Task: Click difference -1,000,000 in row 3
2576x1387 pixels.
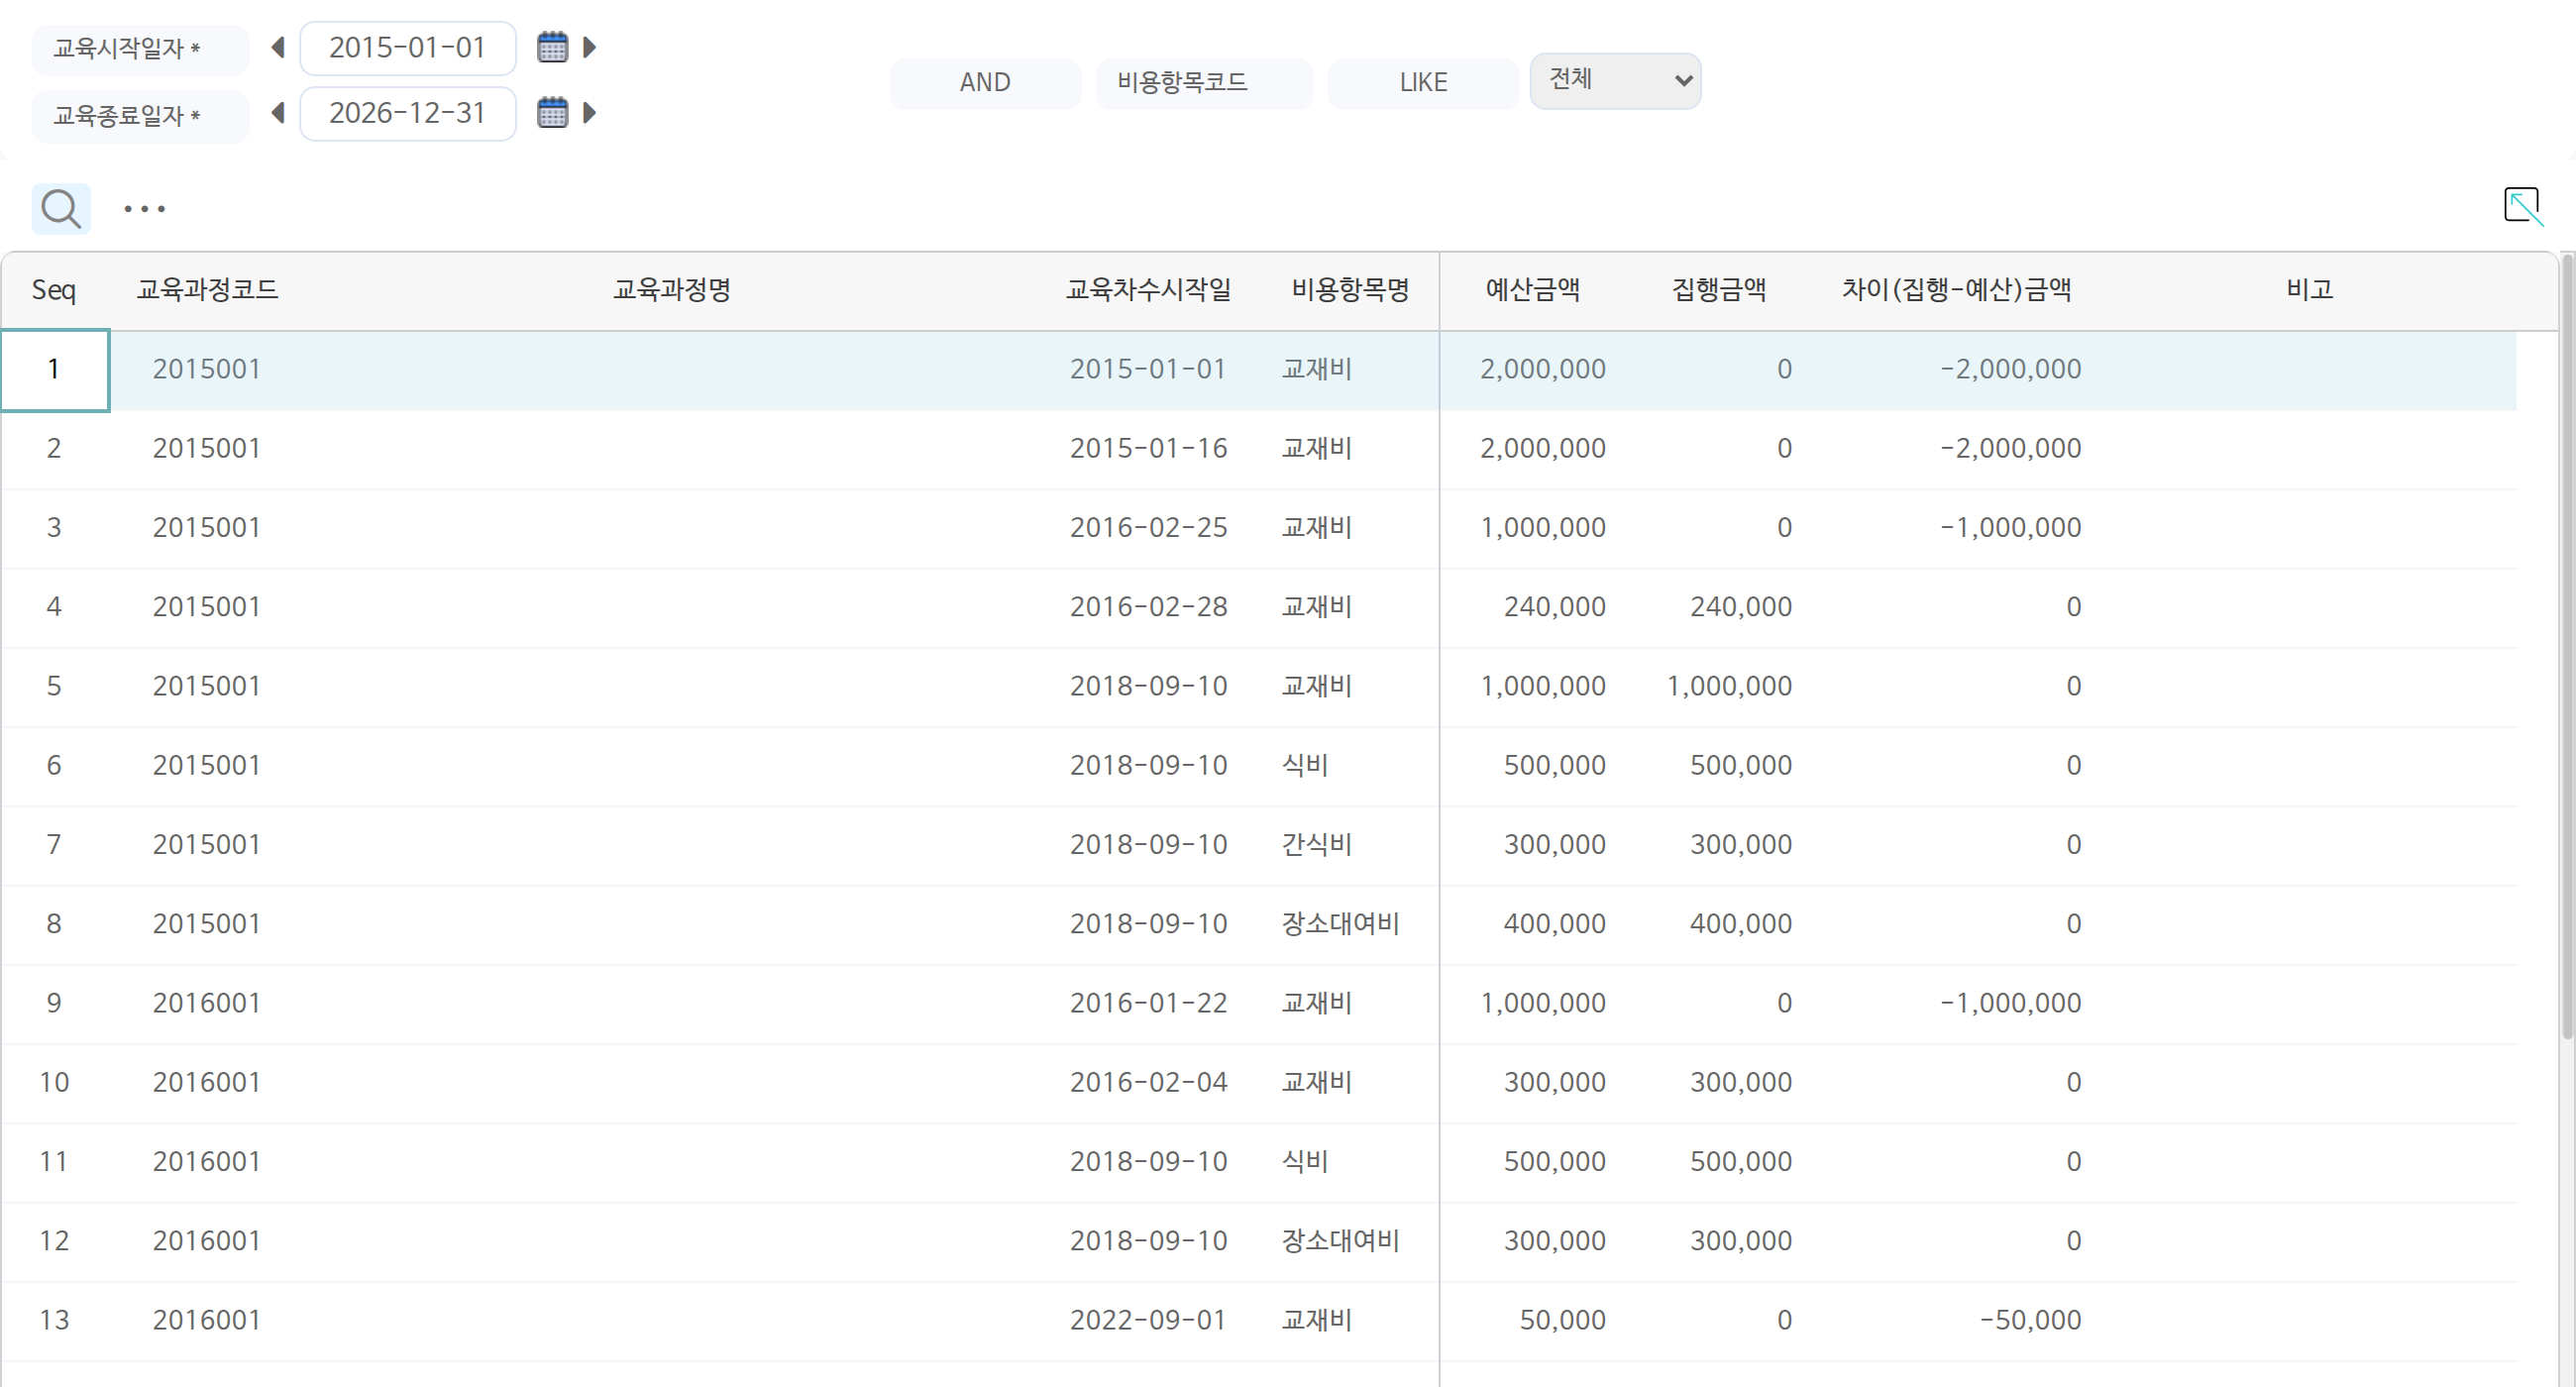Action: coord(2010,527)
